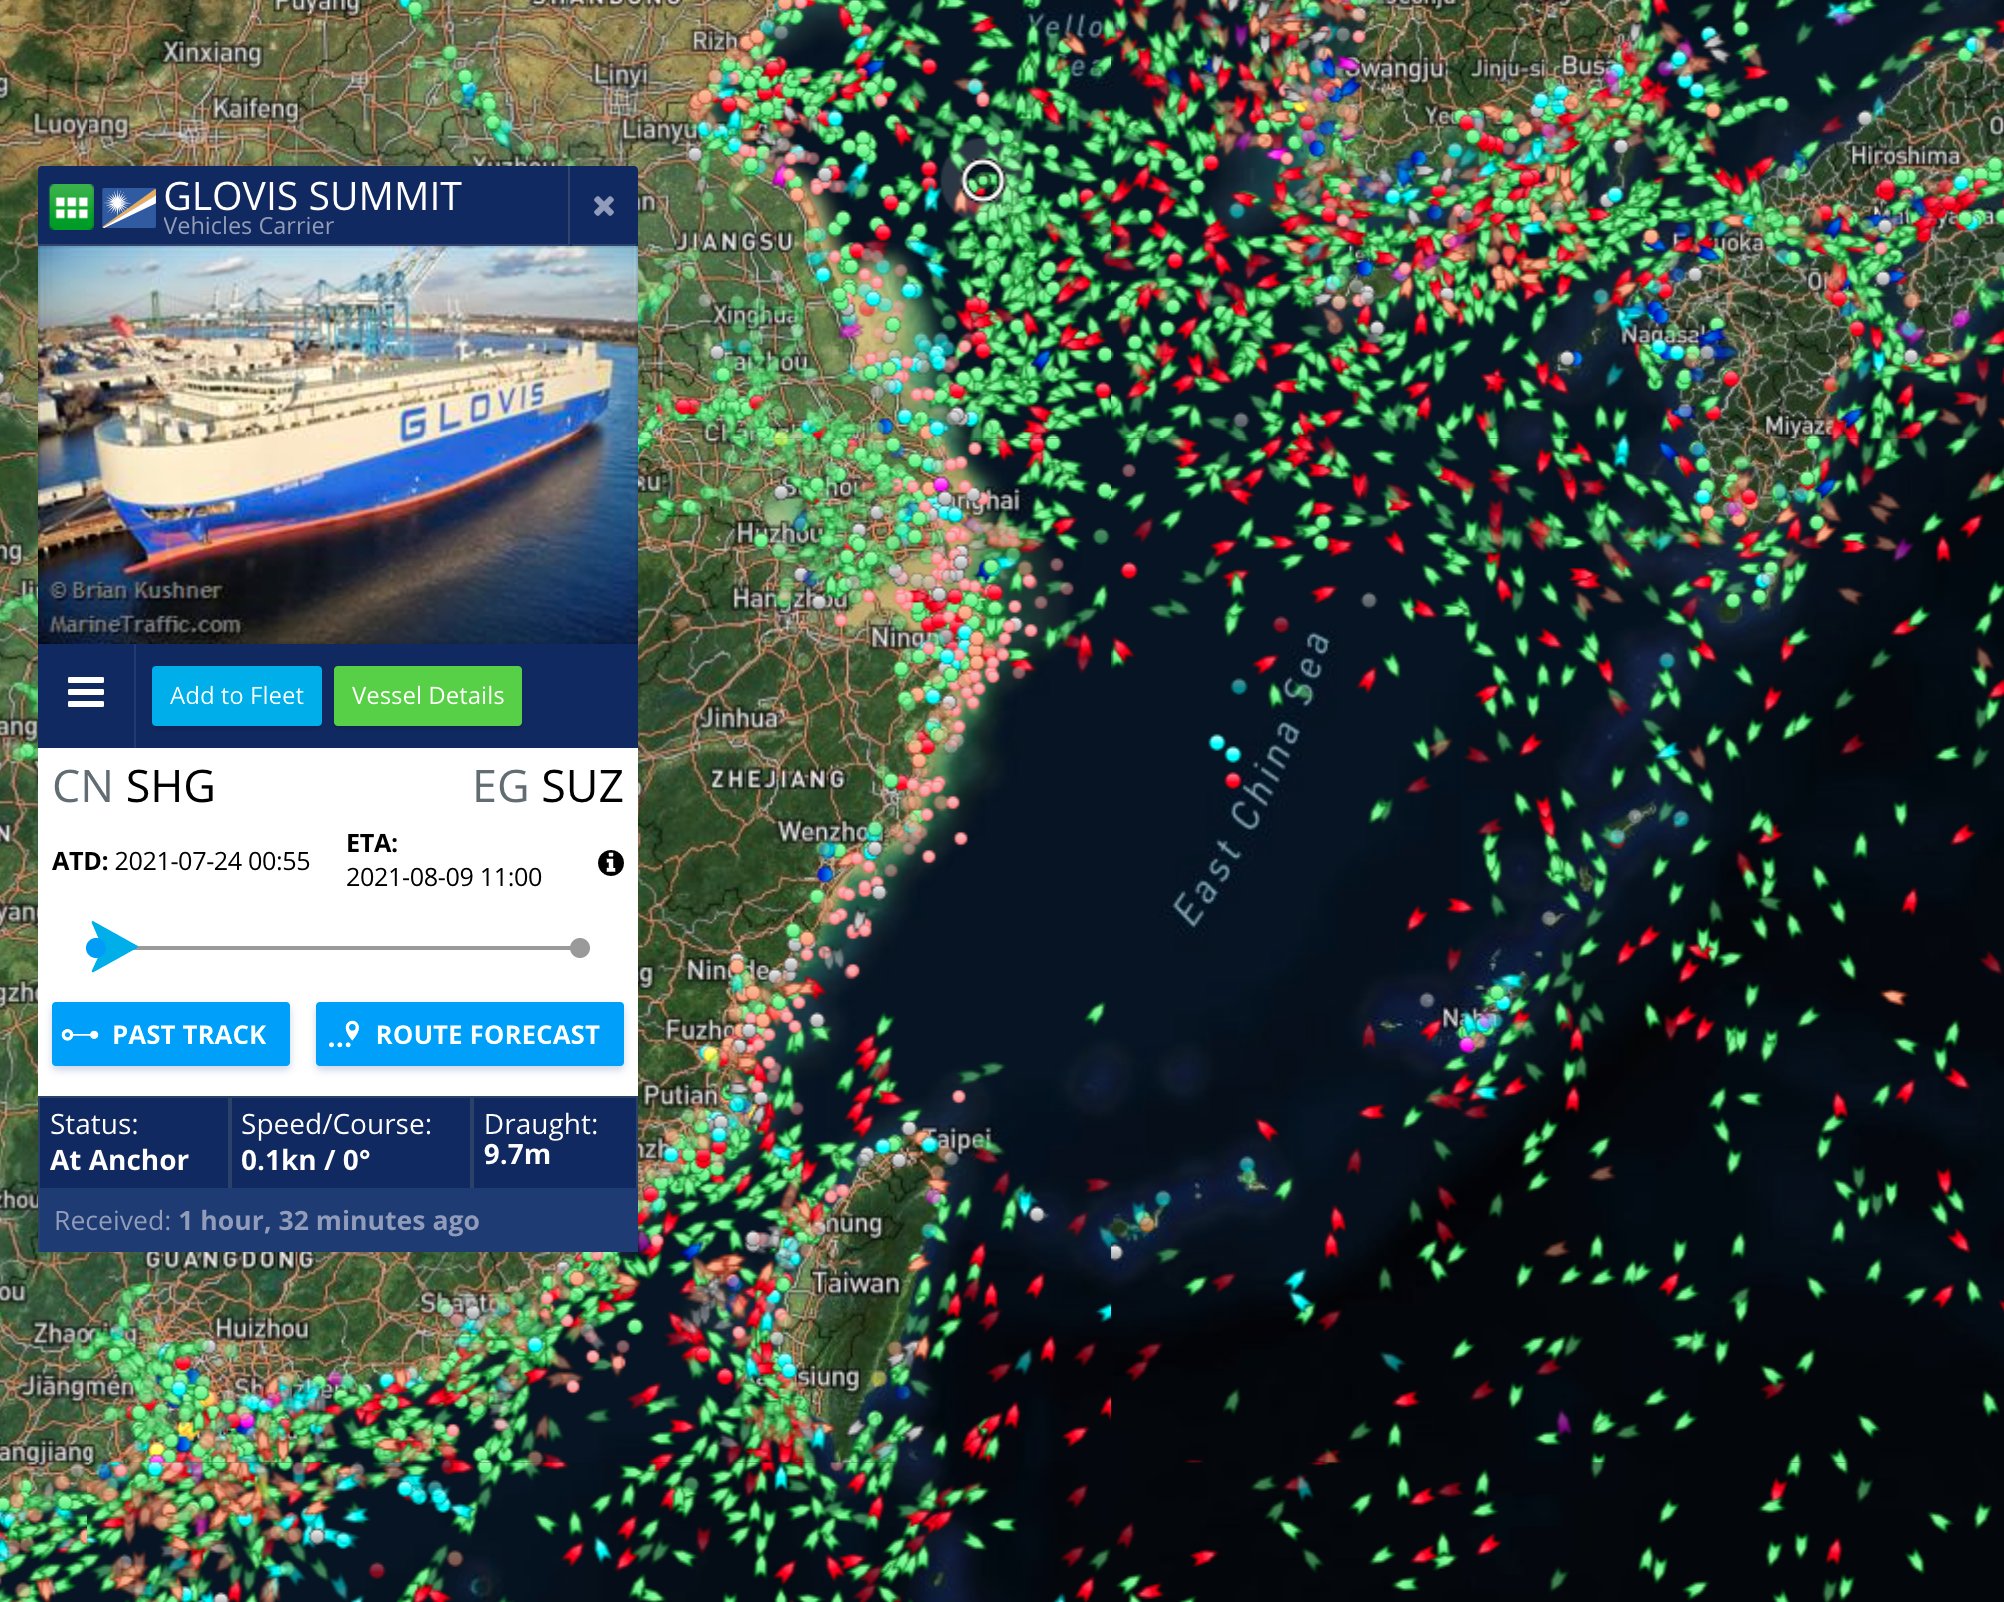Click the Kaifeng city label

click(255, 107)
